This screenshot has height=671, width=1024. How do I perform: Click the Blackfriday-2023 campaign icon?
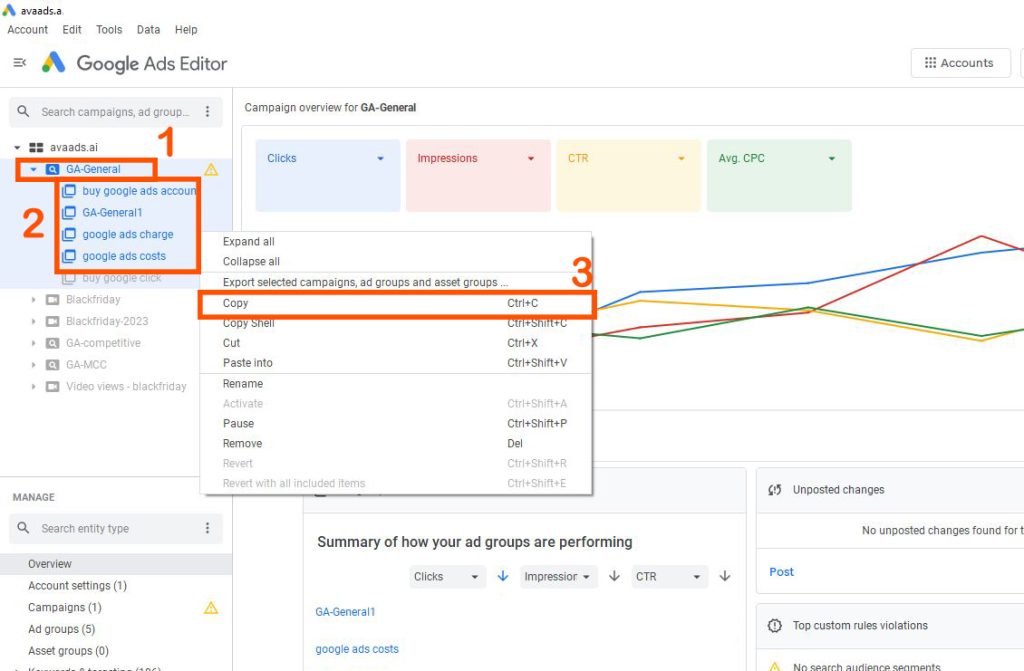tap(52, 321)
